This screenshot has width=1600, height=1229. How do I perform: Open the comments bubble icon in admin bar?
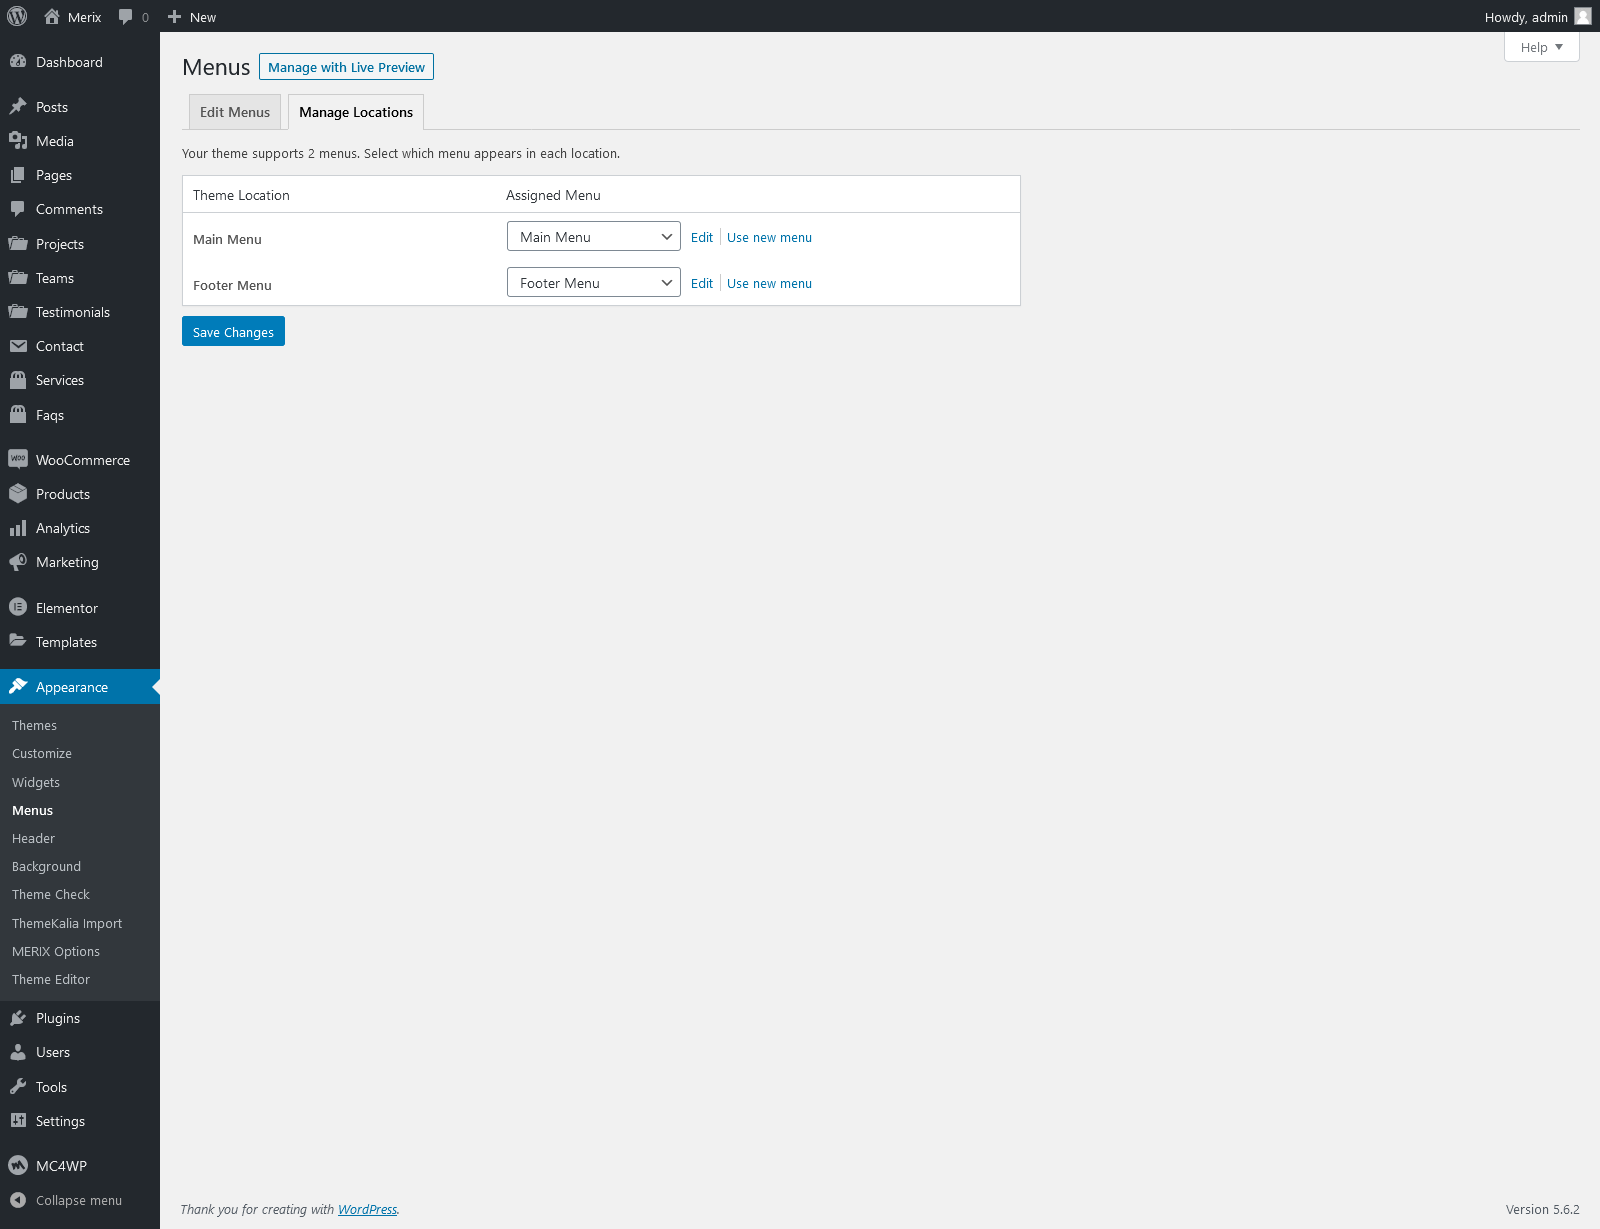[125, 16]
